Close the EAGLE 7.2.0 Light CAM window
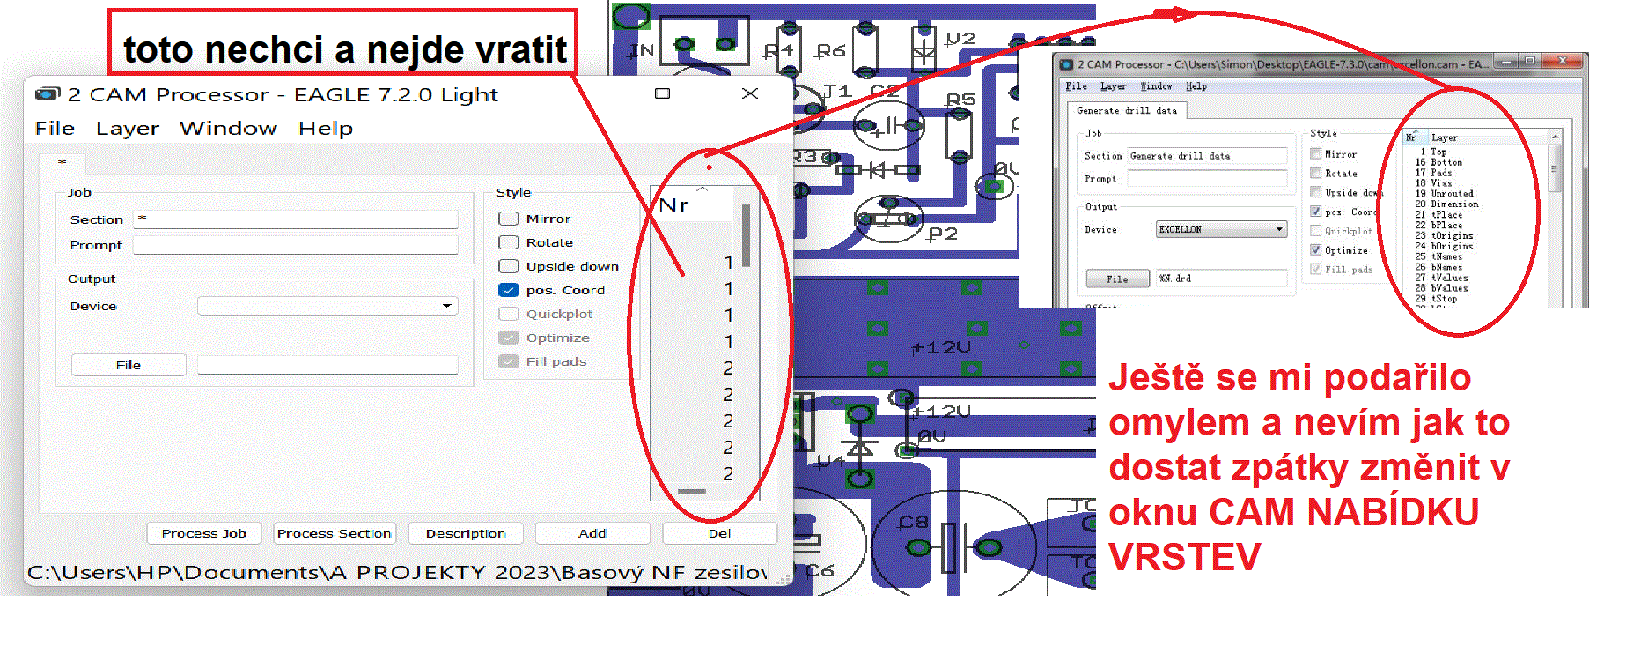 pos(750,94)
